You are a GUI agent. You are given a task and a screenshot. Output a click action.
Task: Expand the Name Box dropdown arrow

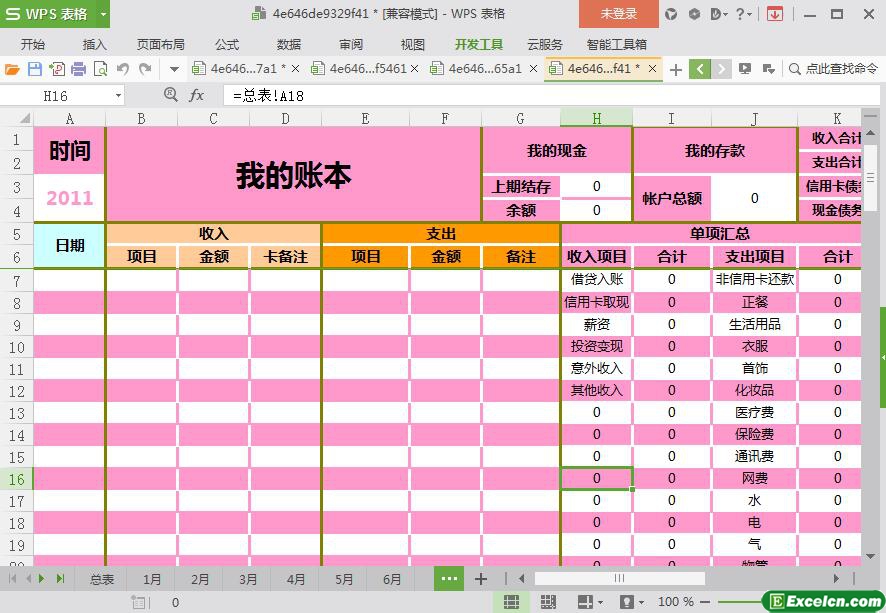(x=118, y=96)
